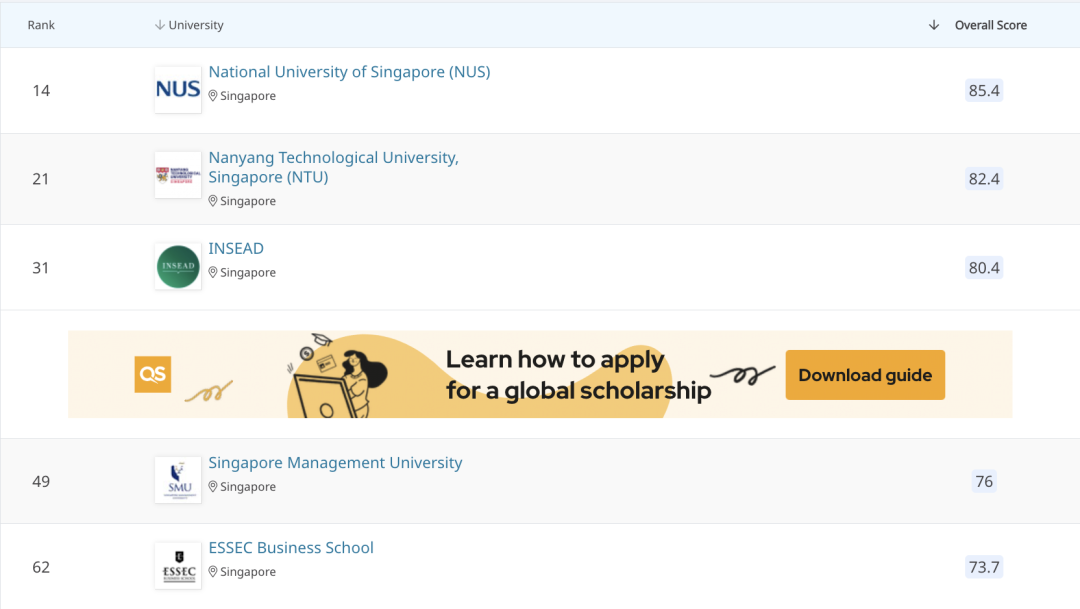The width and height of the screenshot is (1080, 609).
Task: Open ESSEC Business School link
Action: tap(291, 548)
